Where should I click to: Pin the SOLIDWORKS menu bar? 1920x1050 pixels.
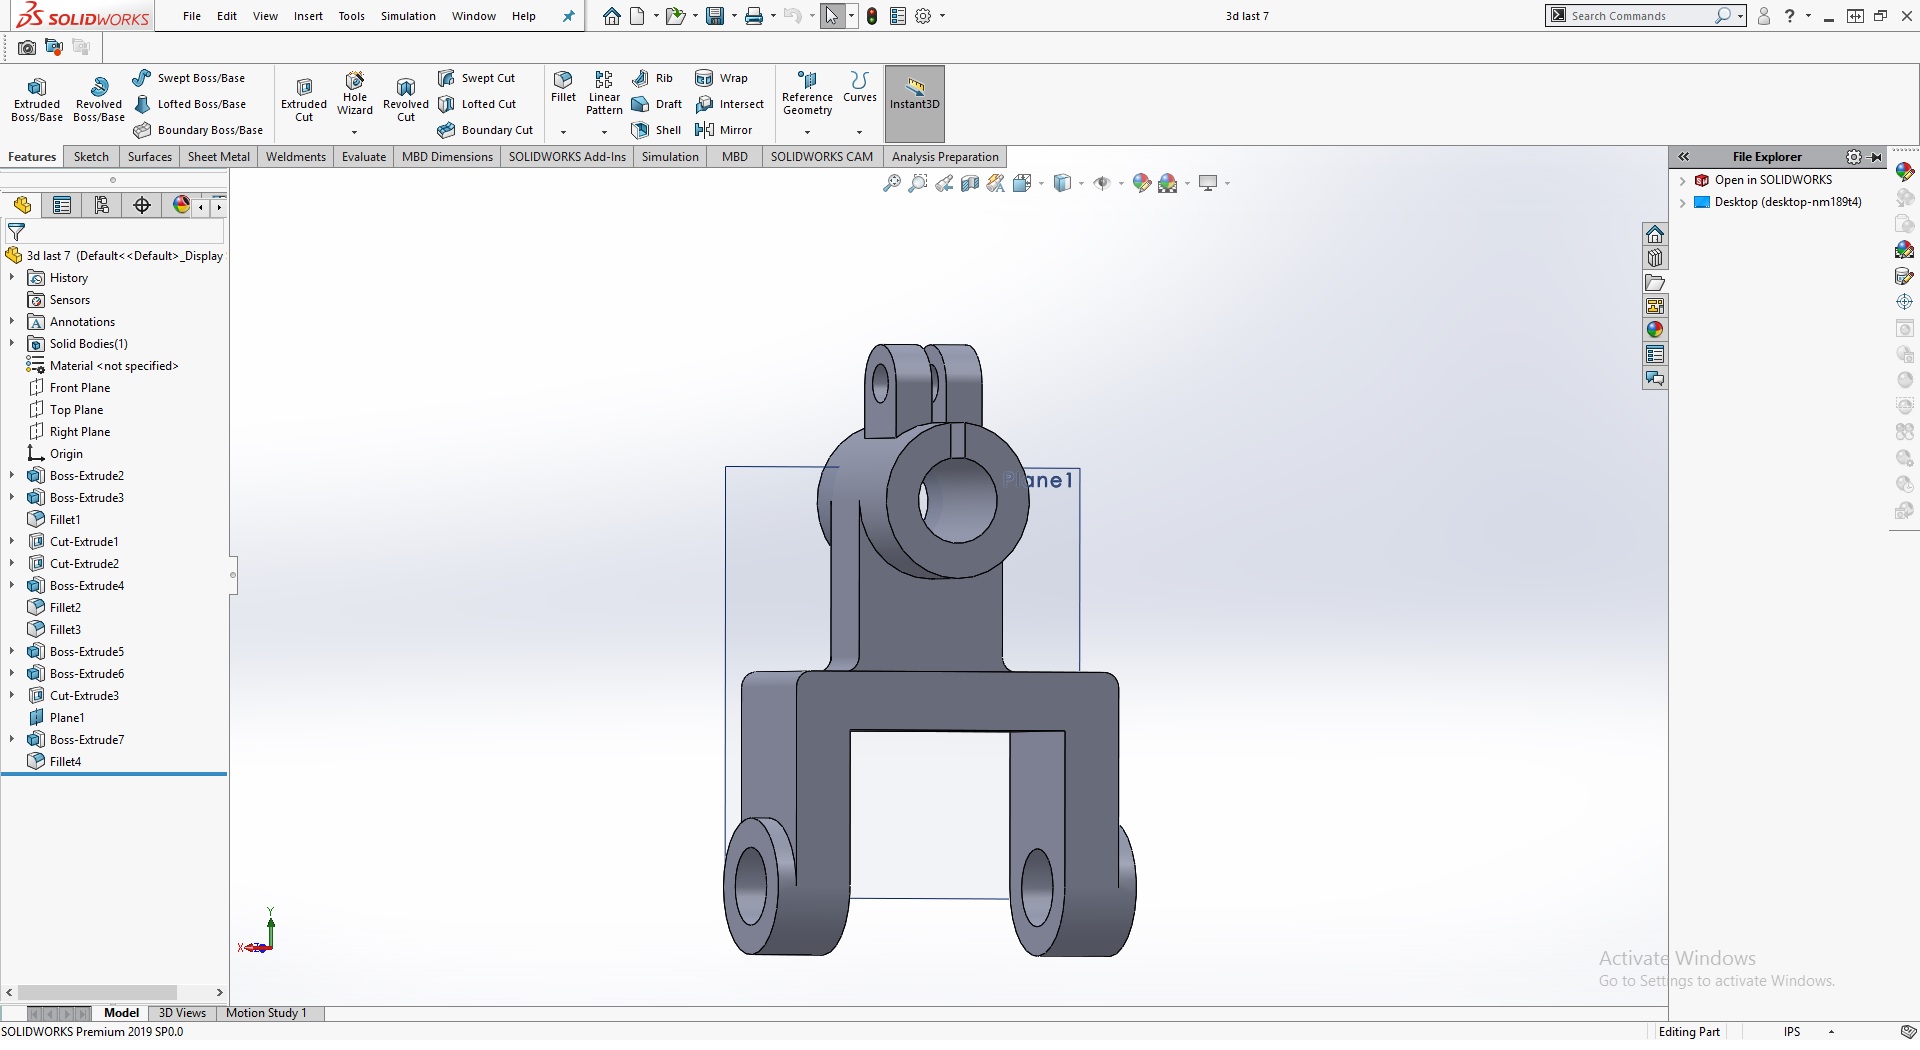coord(568,16)
